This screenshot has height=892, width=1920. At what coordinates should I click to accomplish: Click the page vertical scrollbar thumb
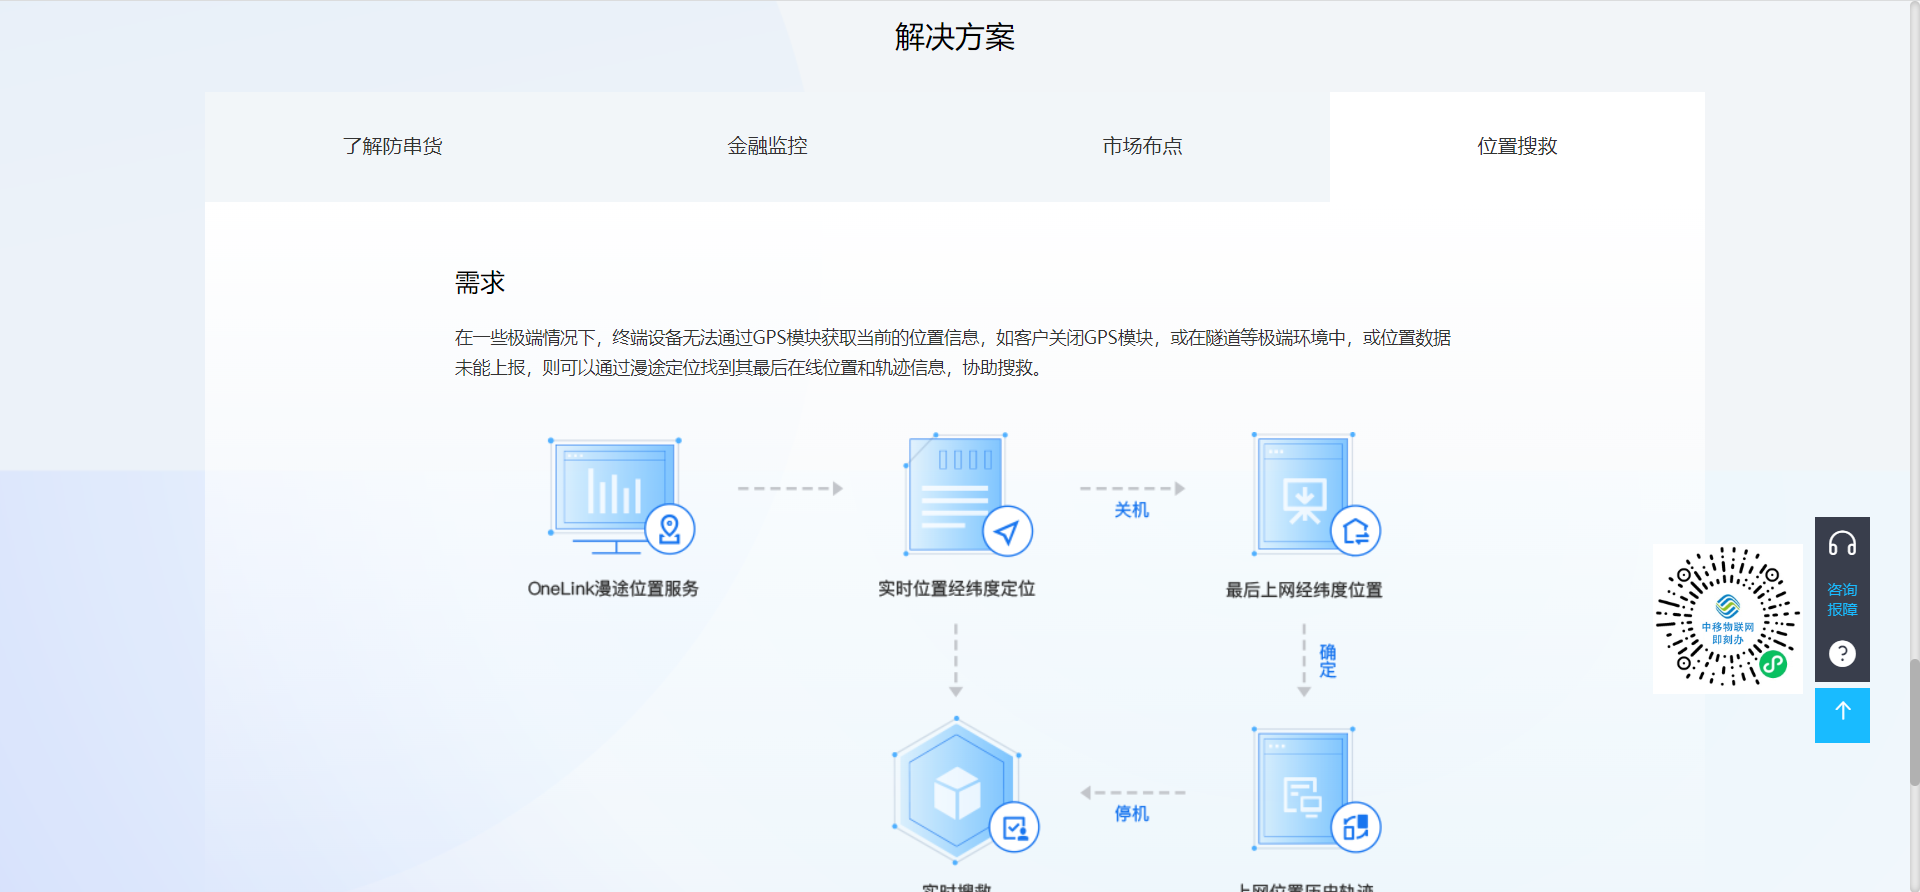[x=1914, y=722]
